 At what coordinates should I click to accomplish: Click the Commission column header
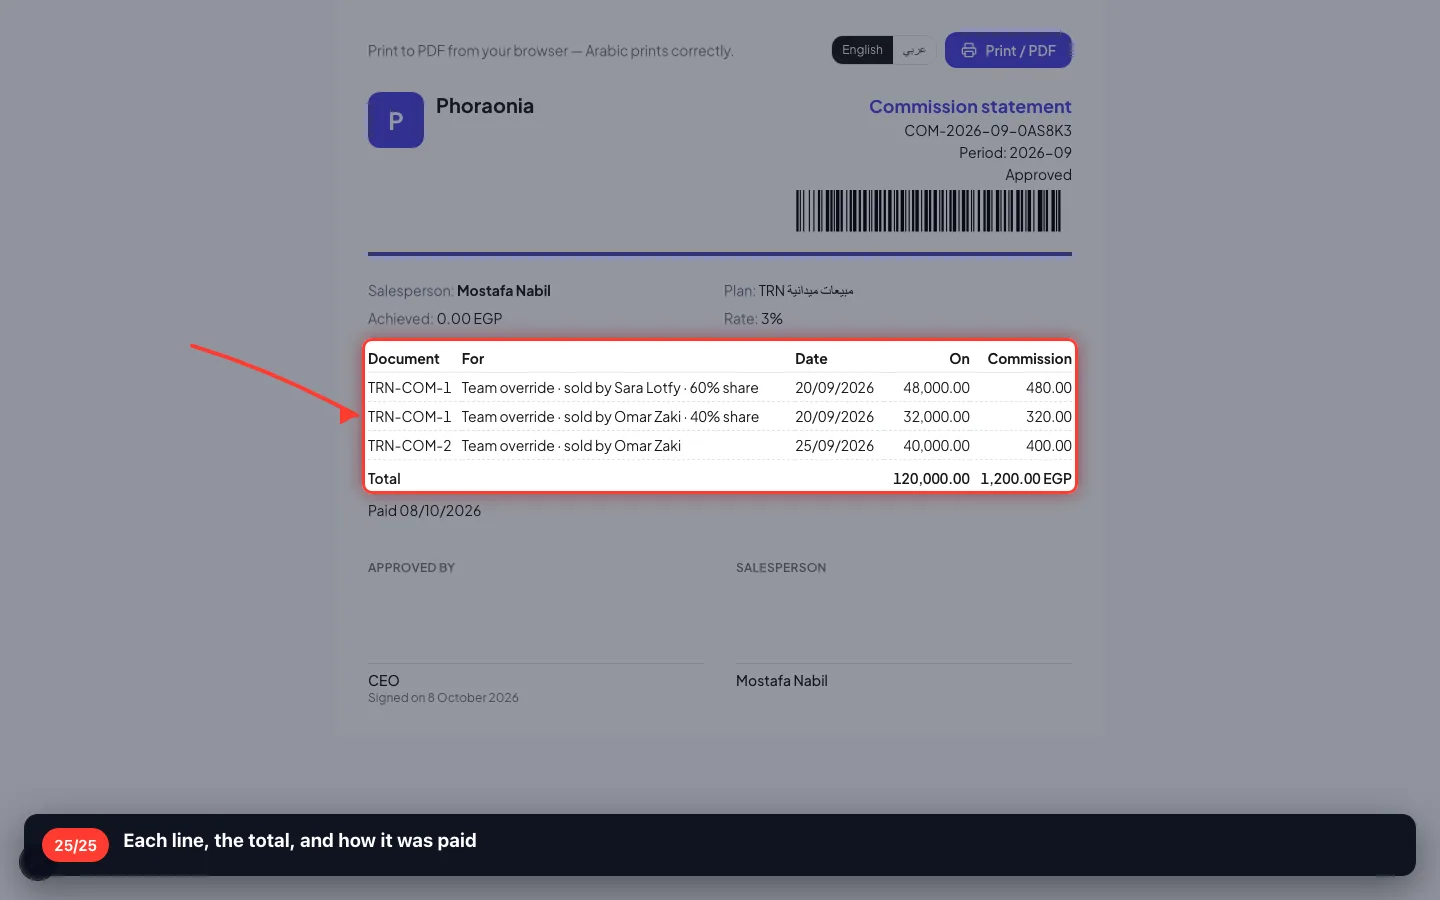tap(1029, 359)
